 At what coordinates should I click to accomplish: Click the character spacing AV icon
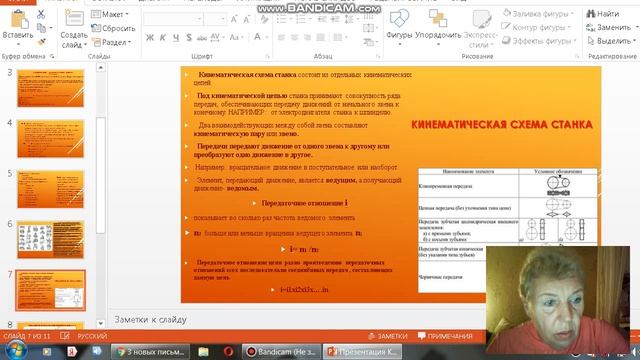pyautogui.click(x=216, y=38)
